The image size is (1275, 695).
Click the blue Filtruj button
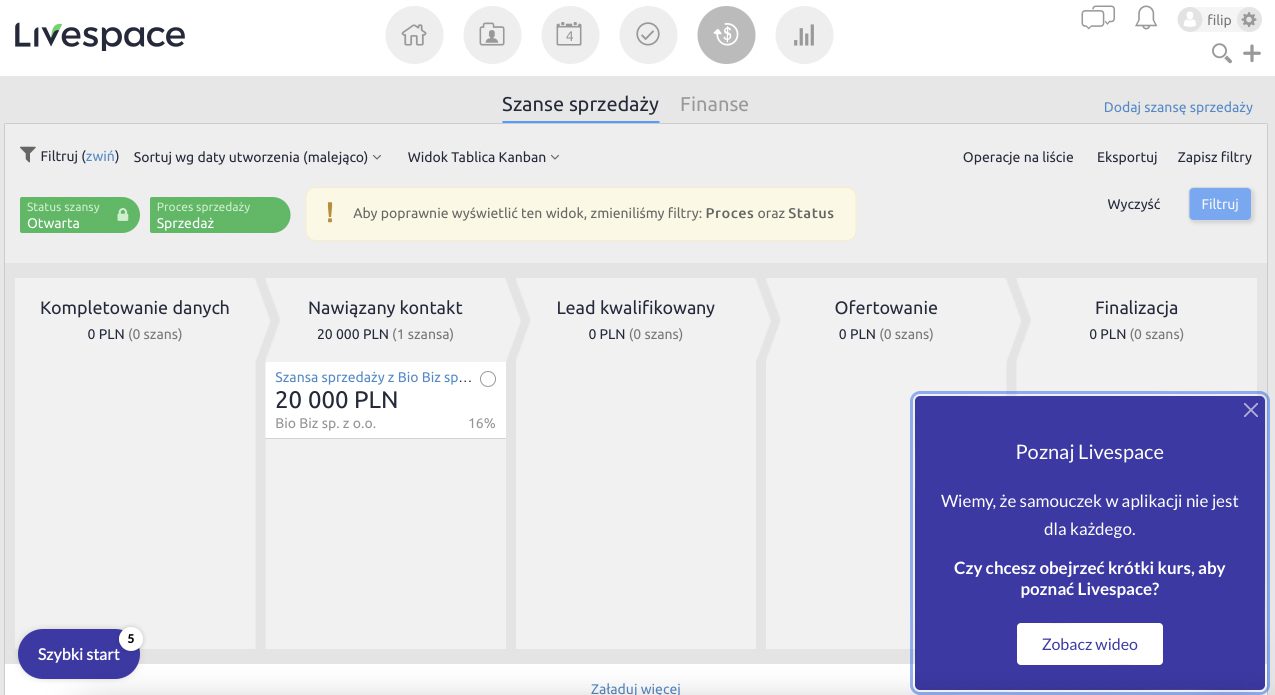click(1219, 204)
